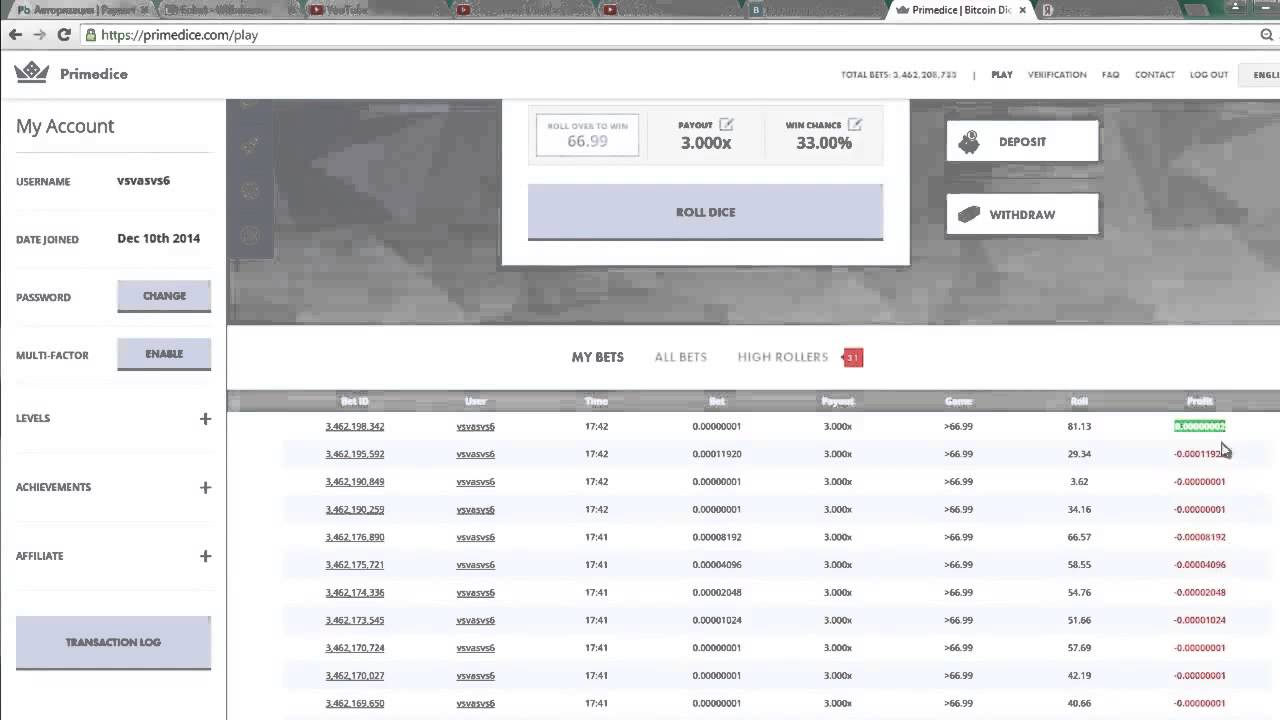Switch to the Payeer browser tab
Screen dimensions: 1280x720
coord(82,10)
